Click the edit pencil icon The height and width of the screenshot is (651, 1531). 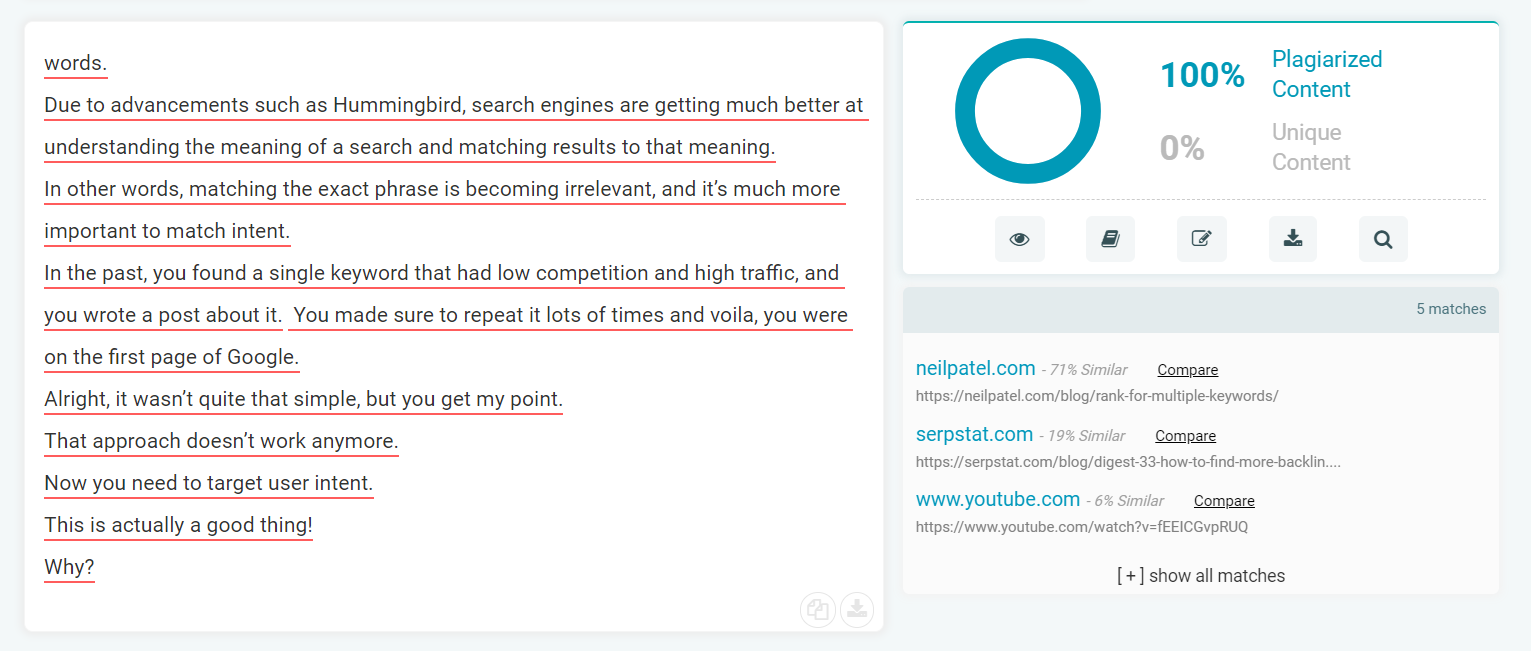[1202, 239]
